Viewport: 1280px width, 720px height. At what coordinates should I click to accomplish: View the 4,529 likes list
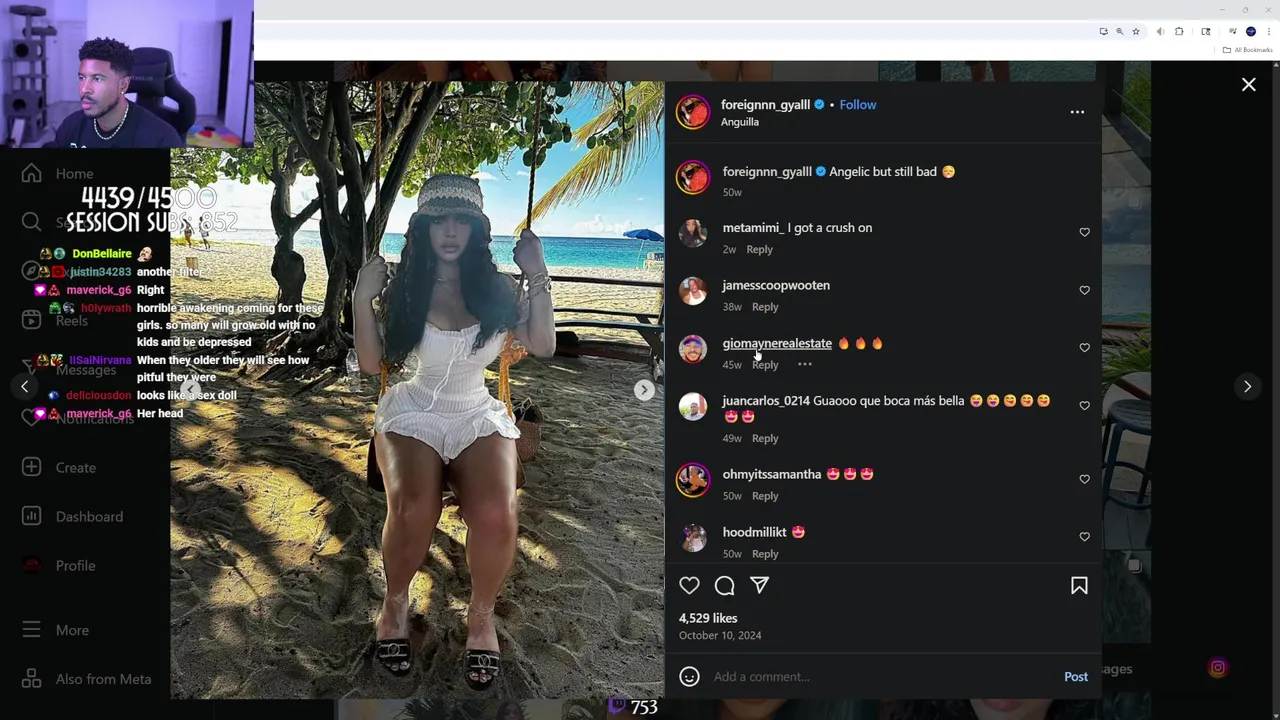(x=708, y=618)
